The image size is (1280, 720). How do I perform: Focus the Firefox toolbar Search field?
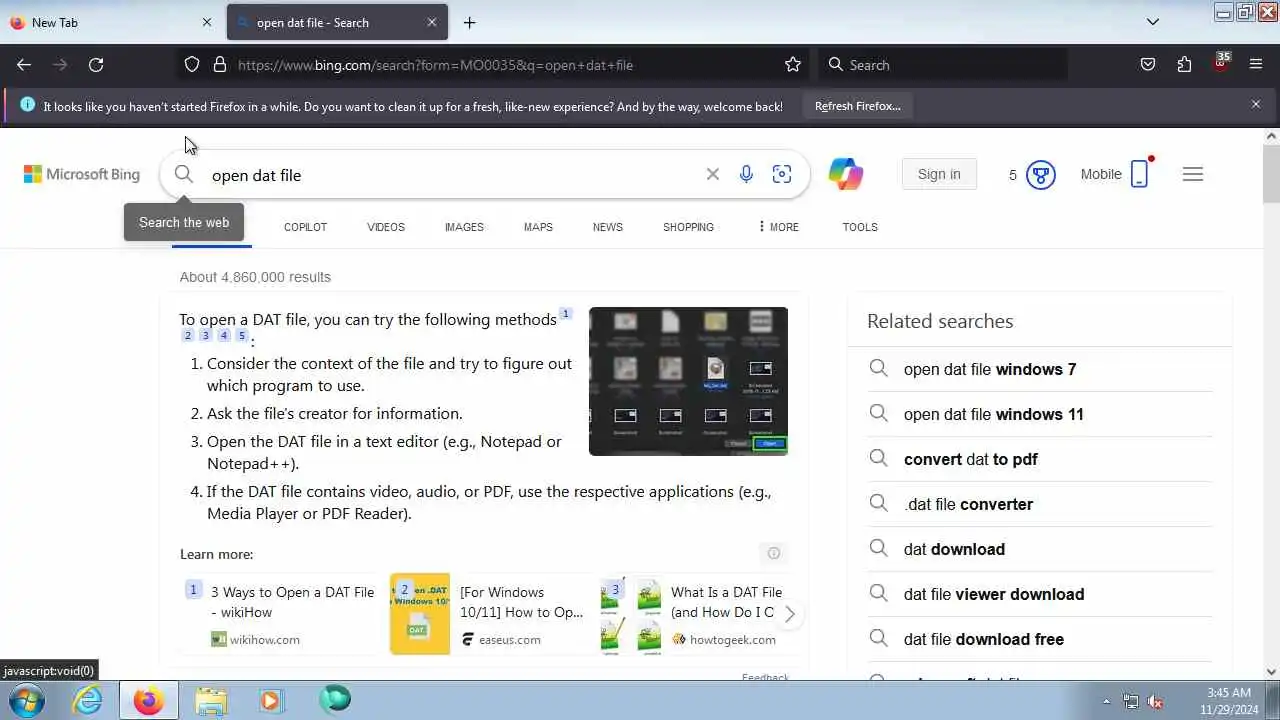tap(943, 65)
